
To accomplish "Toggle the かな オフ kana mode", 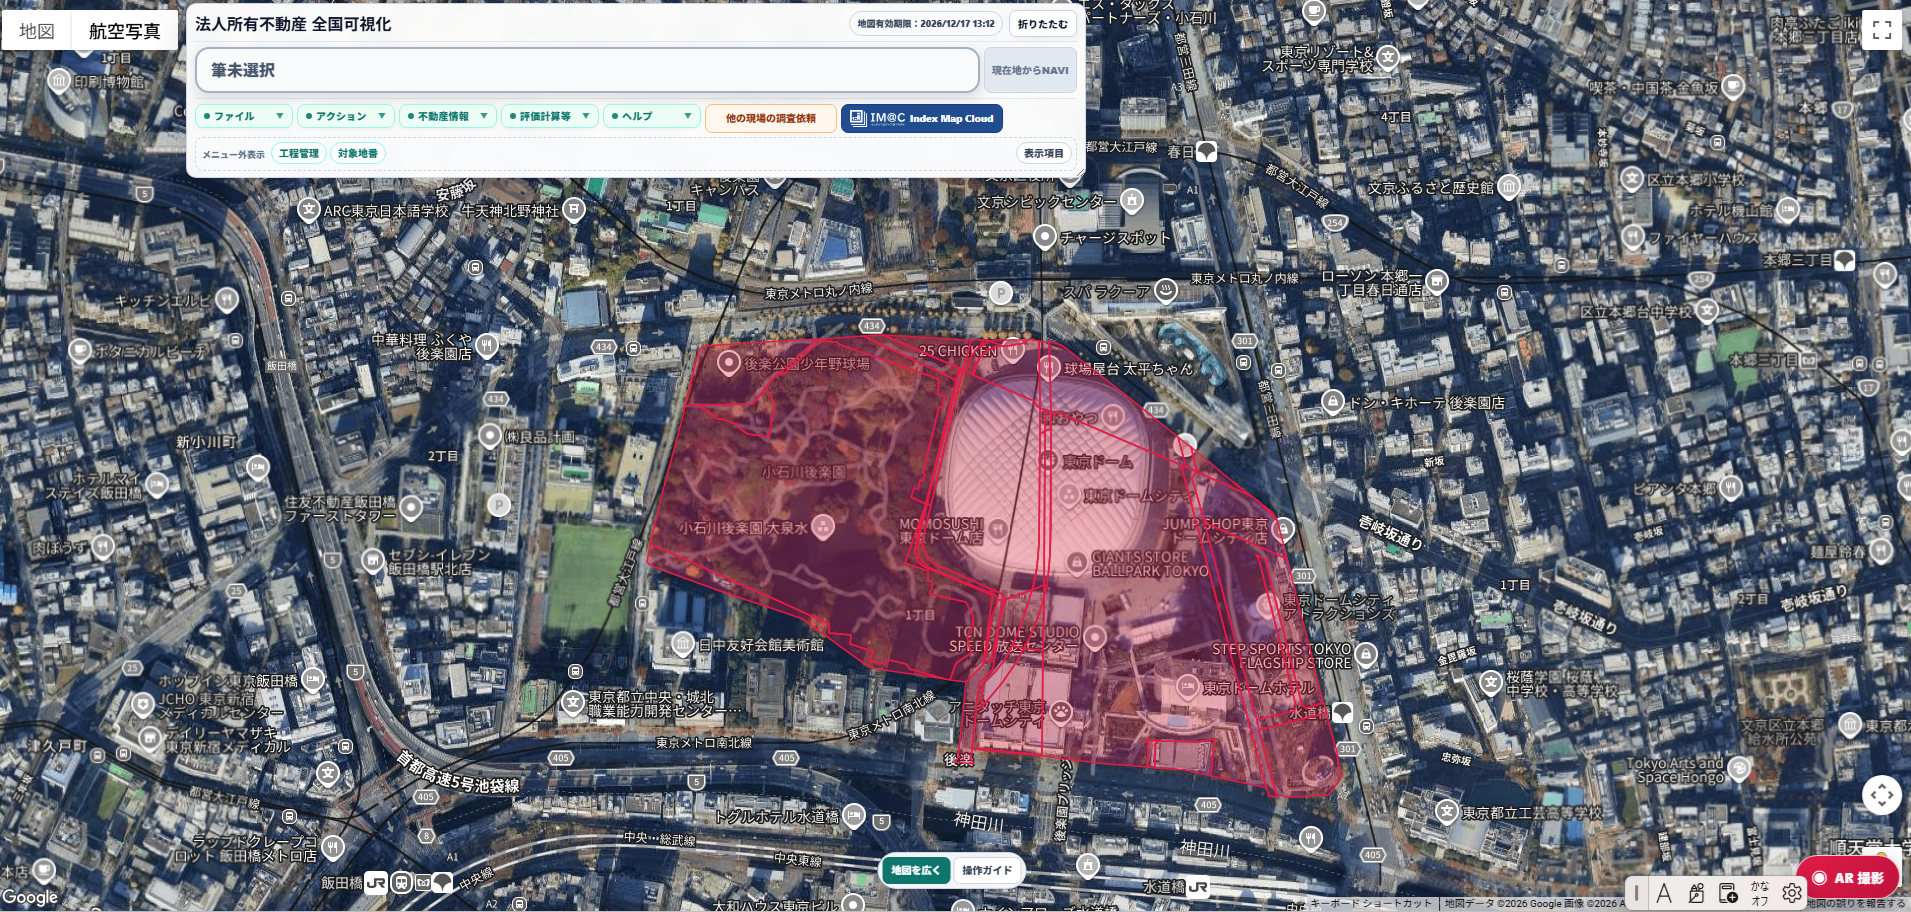I will click(x=1760, y=893).
